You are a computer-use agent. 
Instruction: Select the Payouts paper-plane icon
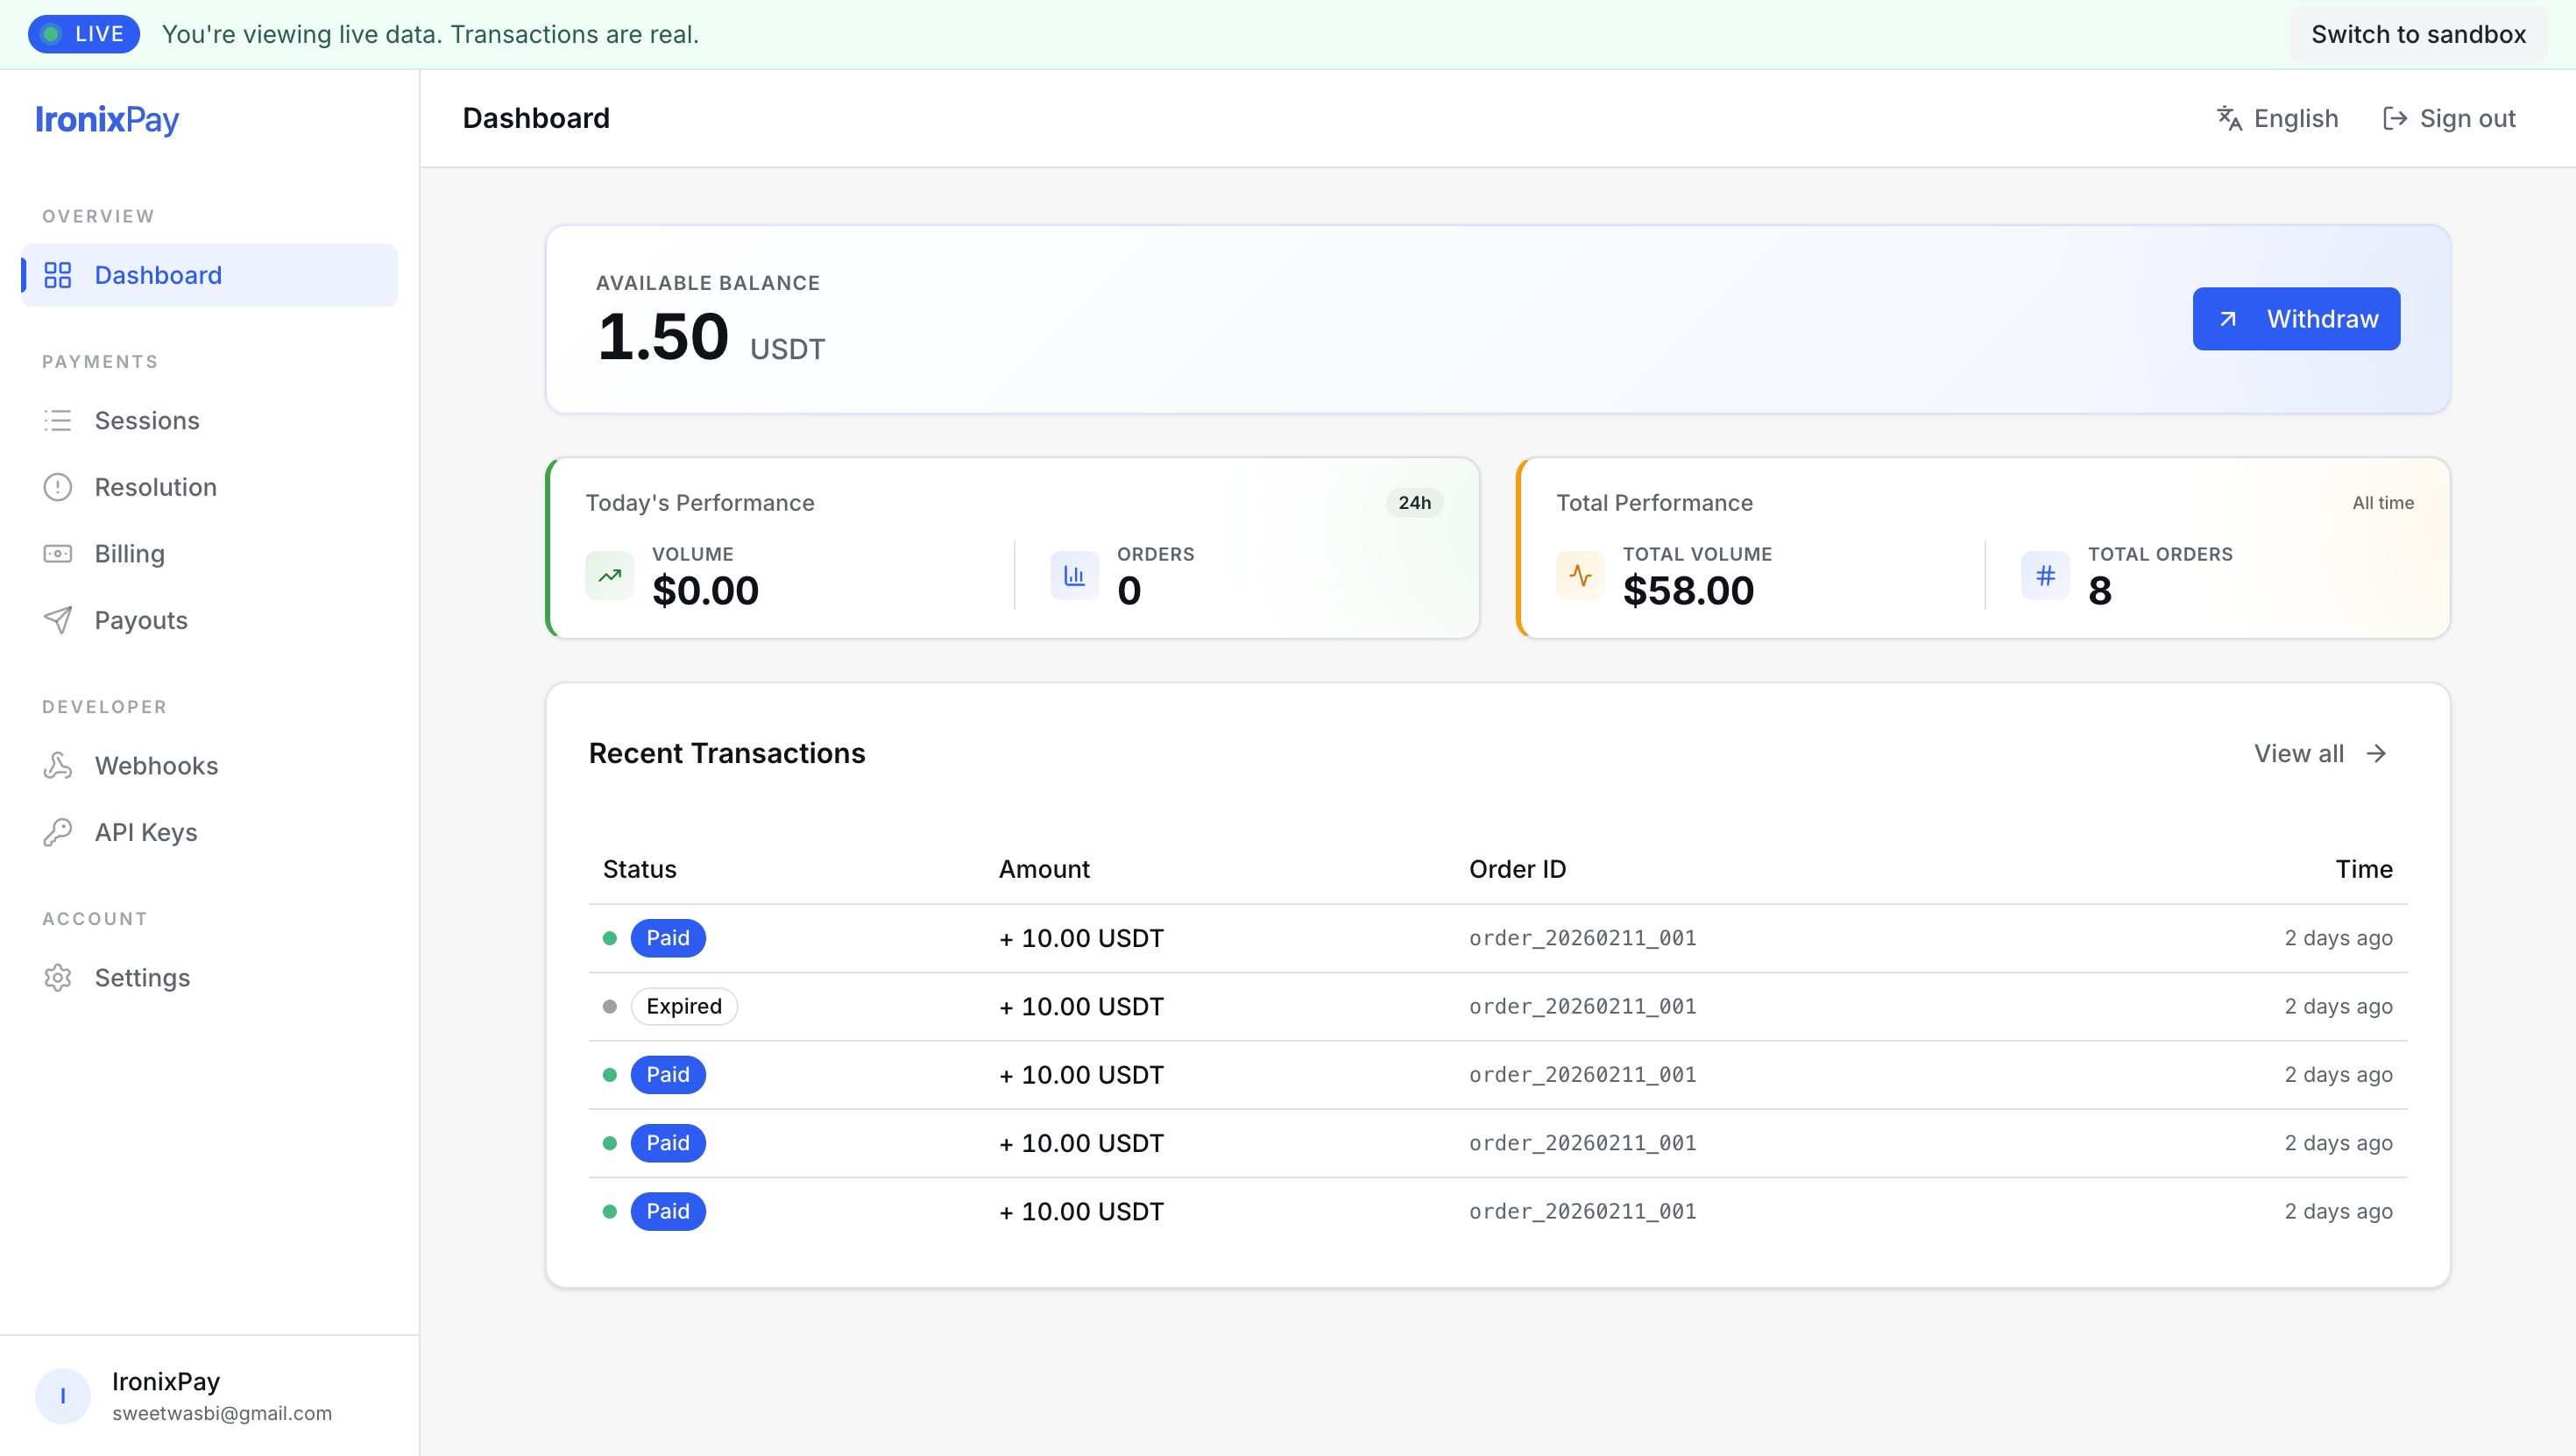click(57, 620)
